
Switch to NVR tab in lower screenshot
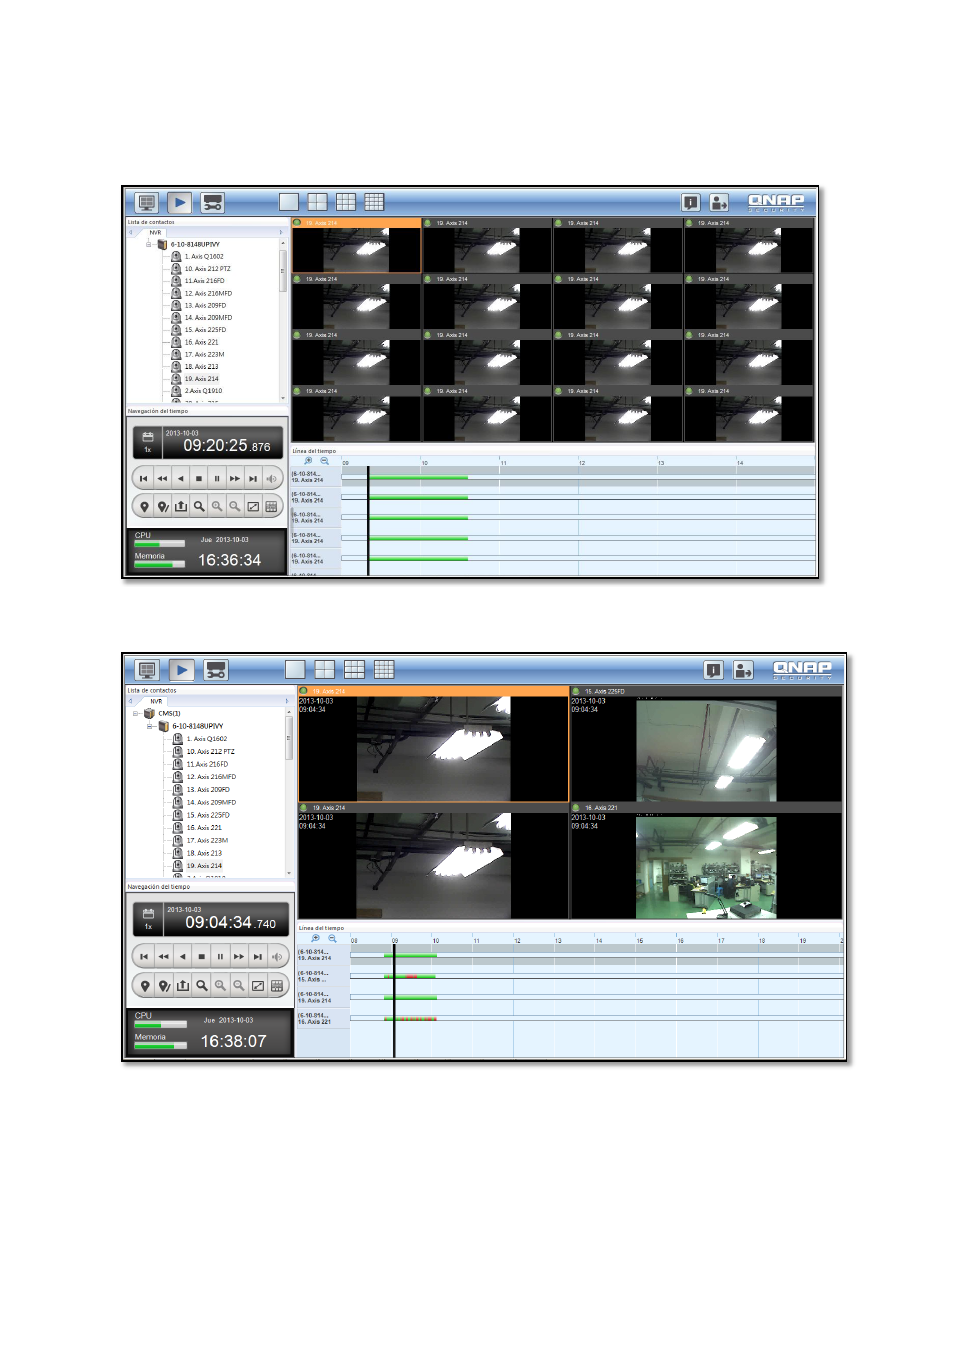(x=156, y=701)
